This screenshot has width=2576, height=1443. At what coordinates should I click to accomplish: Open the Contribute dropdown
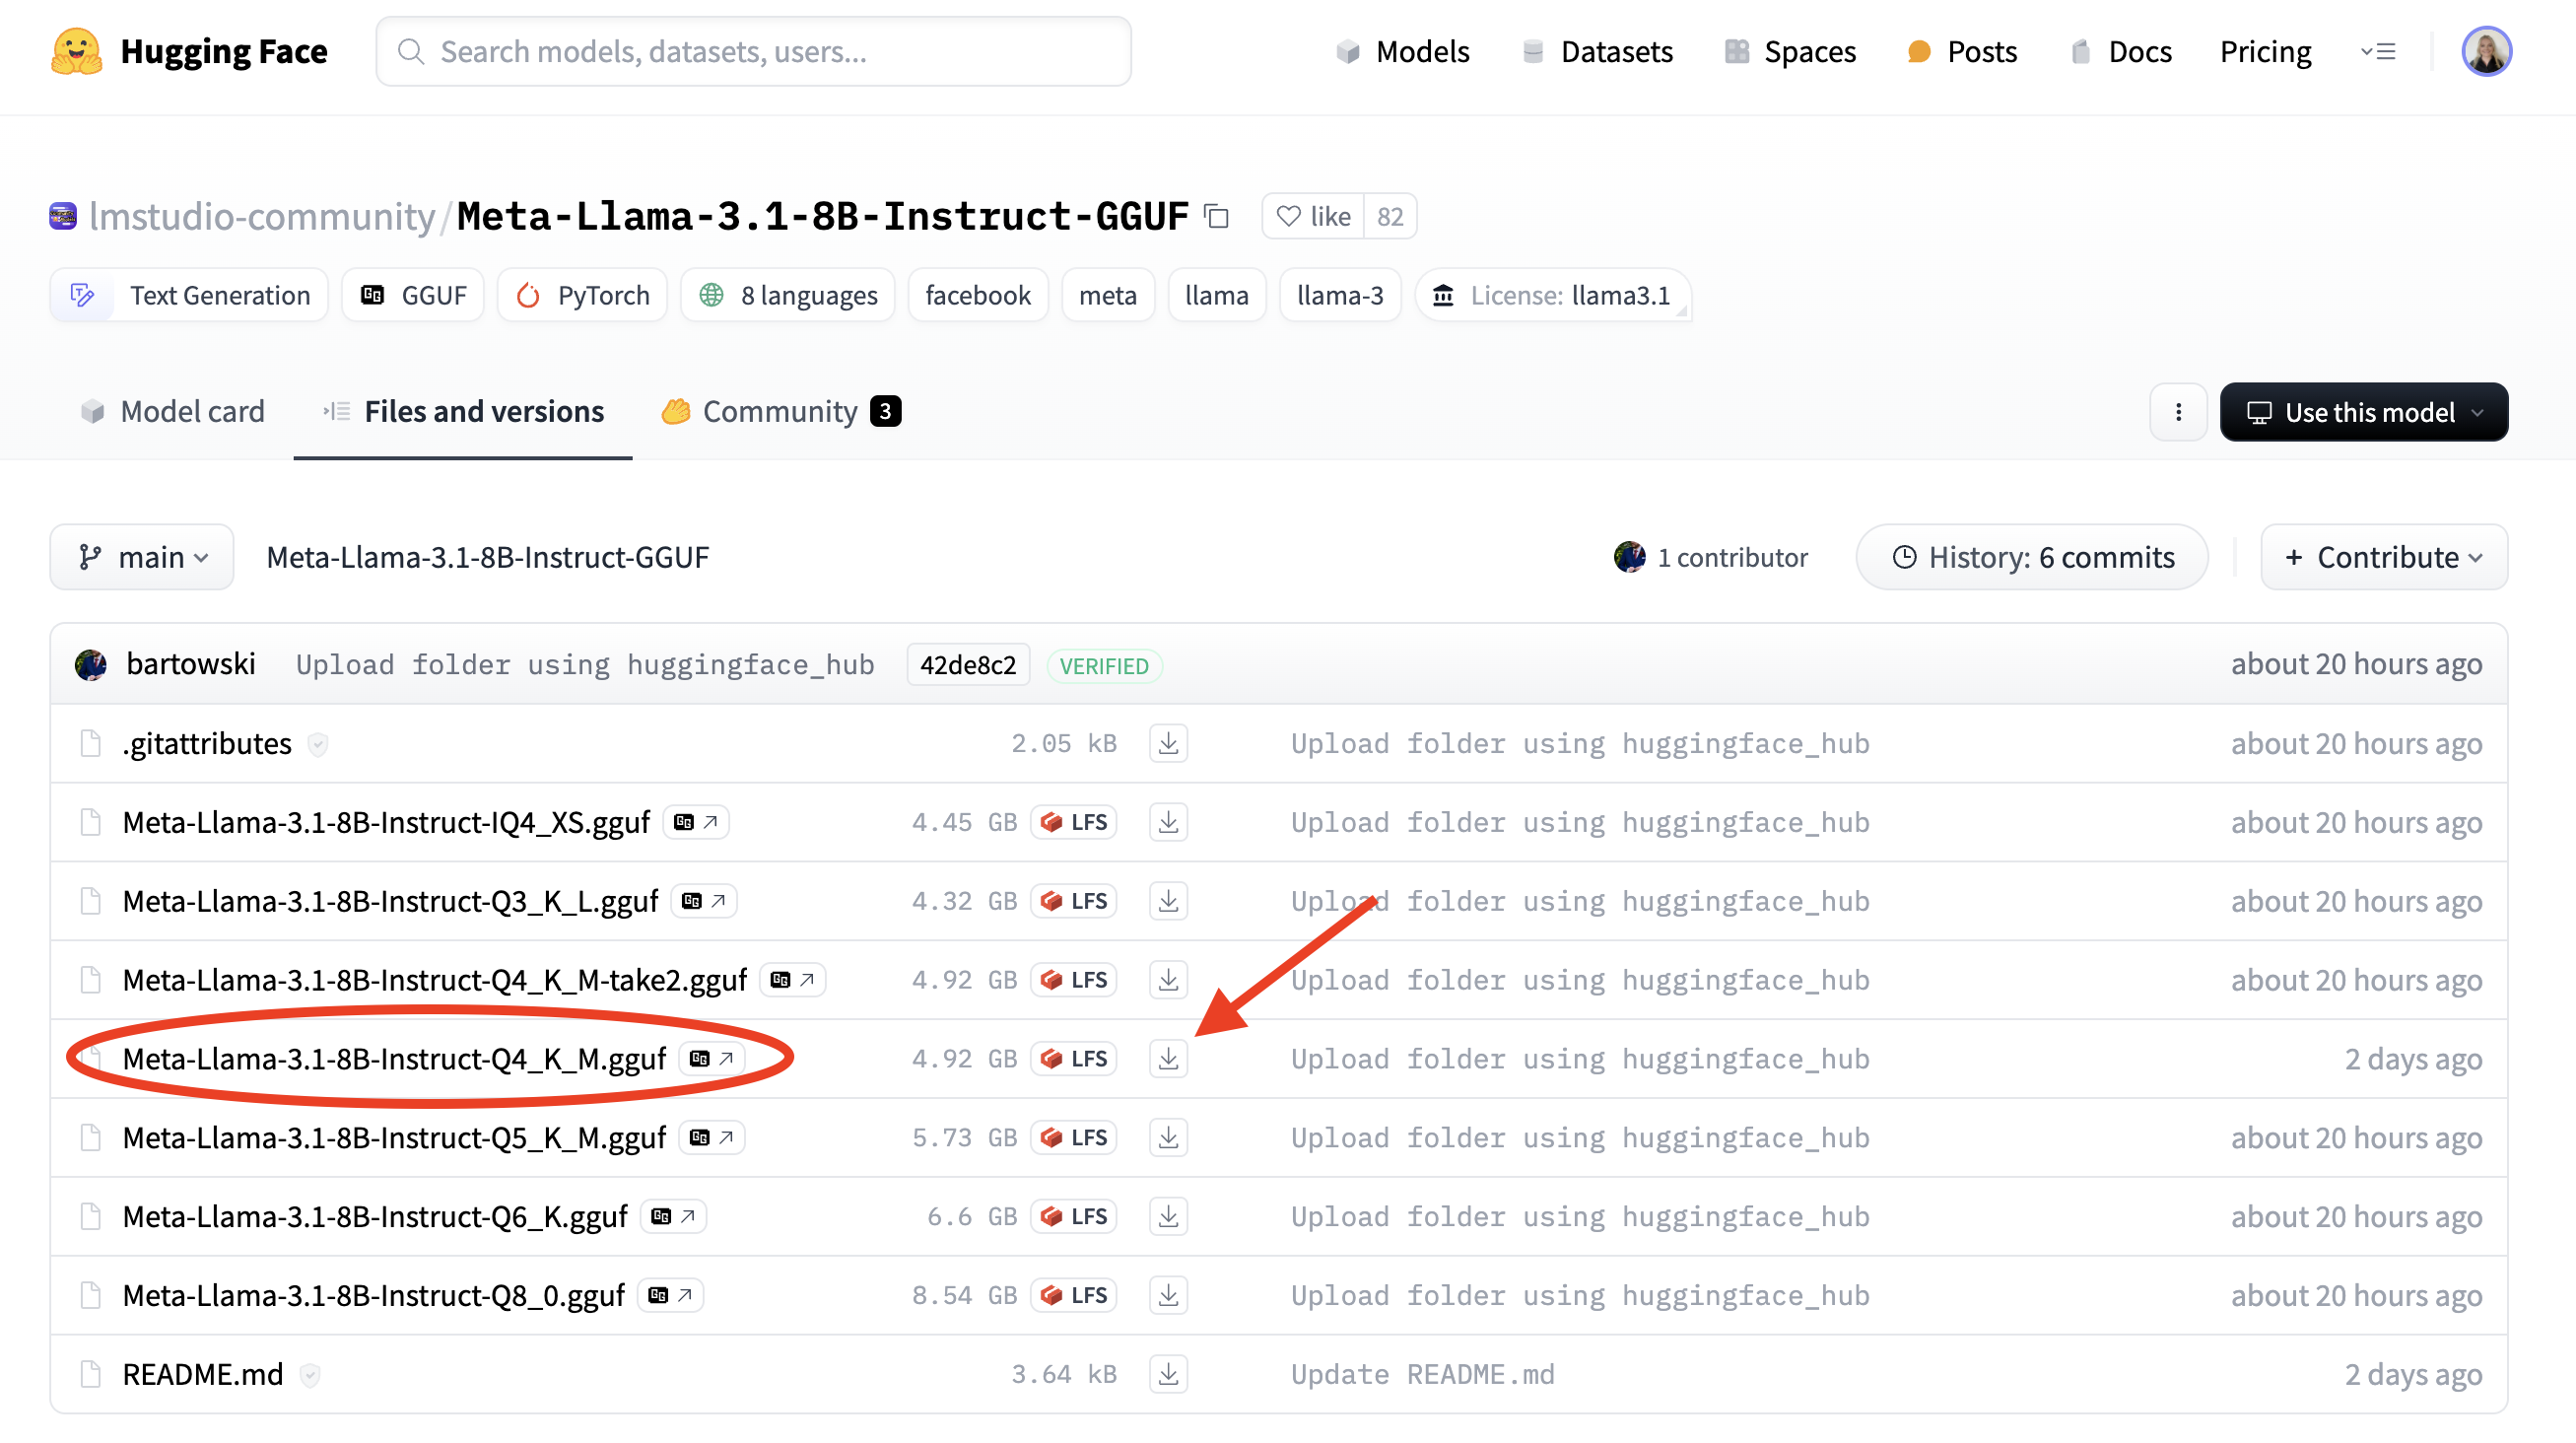pos(2384,557)
